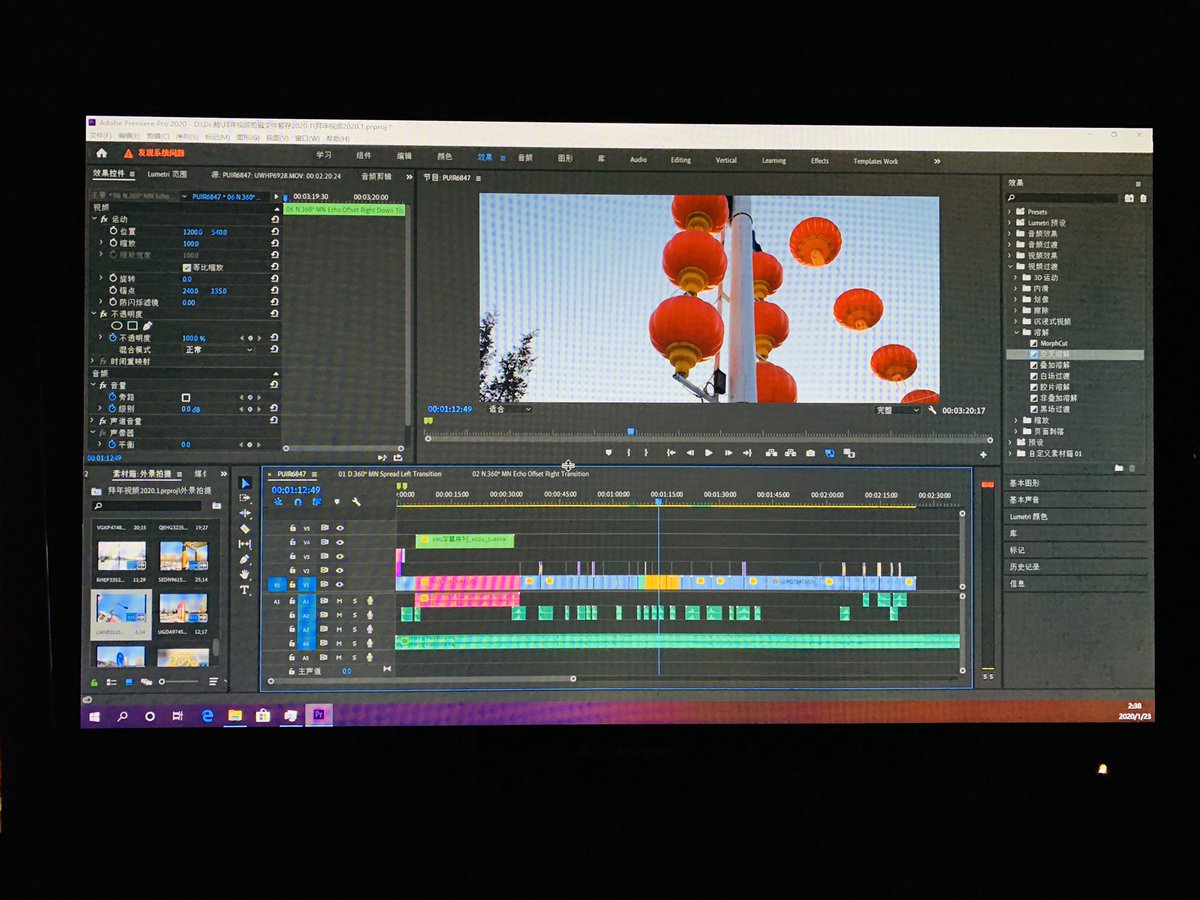Draw ellipse mask under 不透明度

pyautogui.click(x=117, y=326)
